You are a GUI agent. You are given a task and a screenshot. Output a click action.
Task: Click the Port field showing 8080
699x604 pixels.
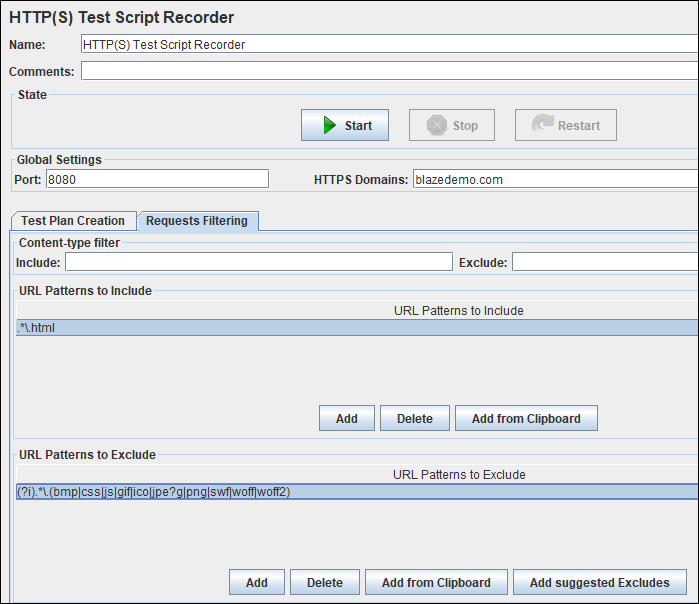(x=157, y=179)
